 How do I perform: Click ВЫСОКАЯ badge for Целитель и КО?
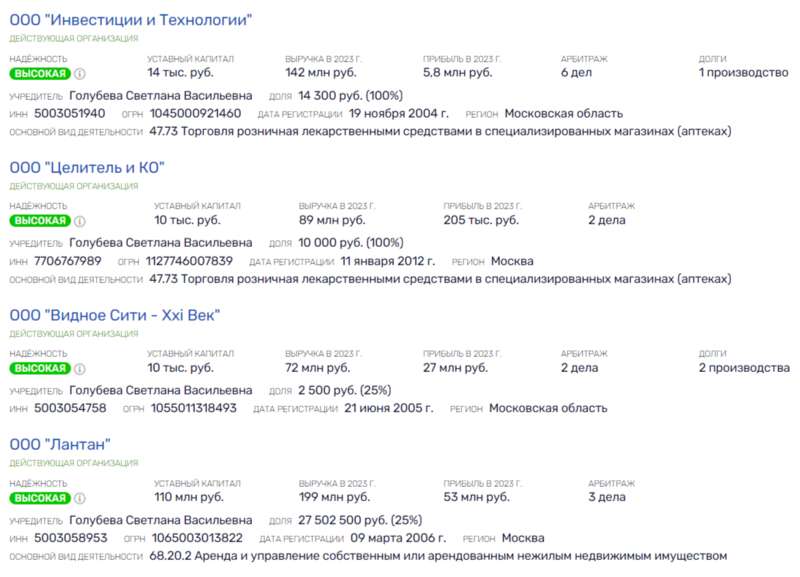pos(40,221)
